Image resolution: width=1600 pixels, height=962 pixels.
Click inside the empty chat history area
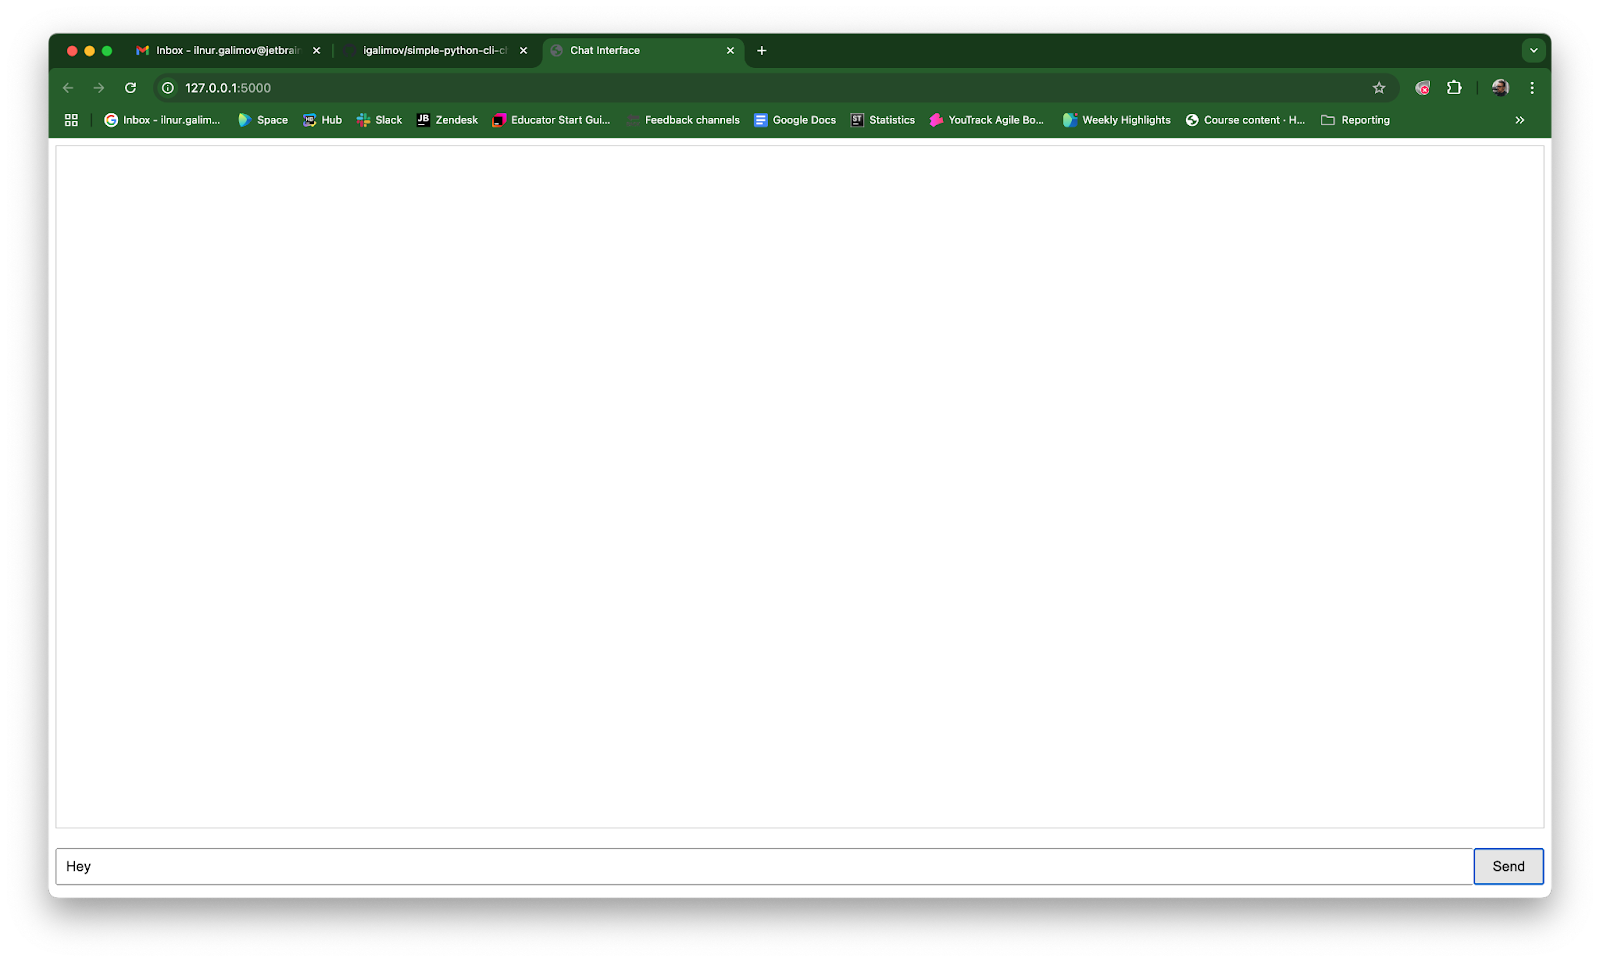point(799,487)
